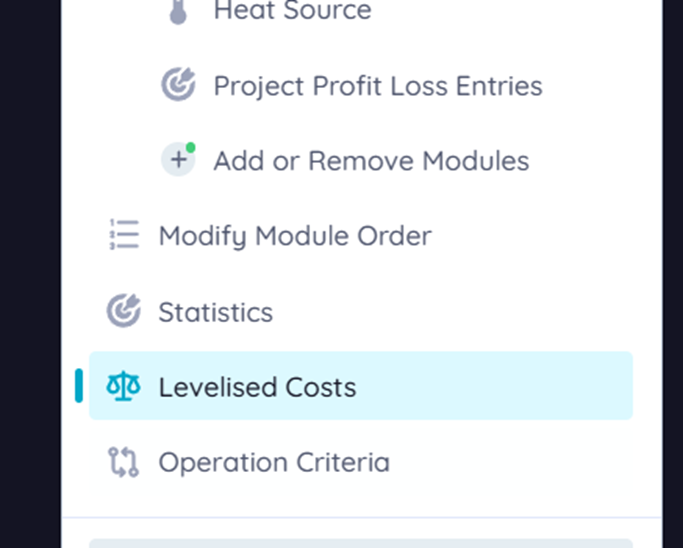Click the green dot badge on the plus icon
The width and height of the screenshot is (683, 548).
pos(190,148)
